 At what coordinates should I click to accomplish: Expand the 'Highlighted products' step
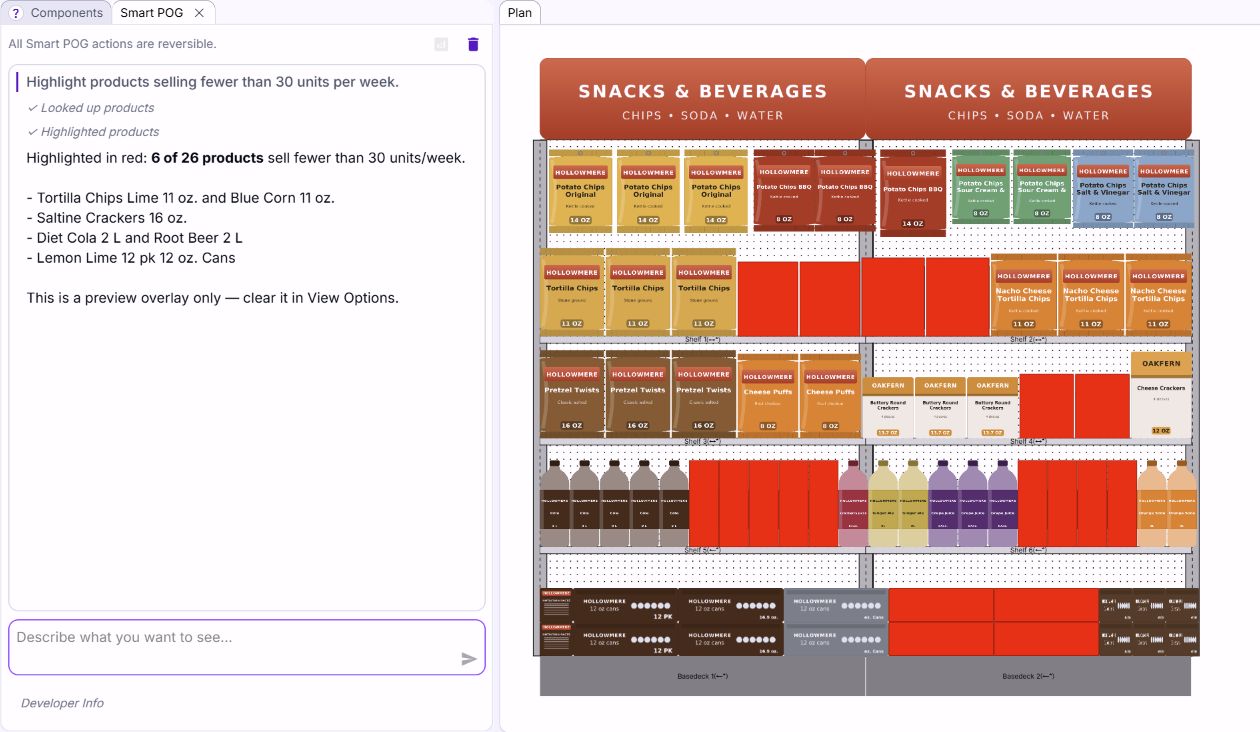pos(93,132)
